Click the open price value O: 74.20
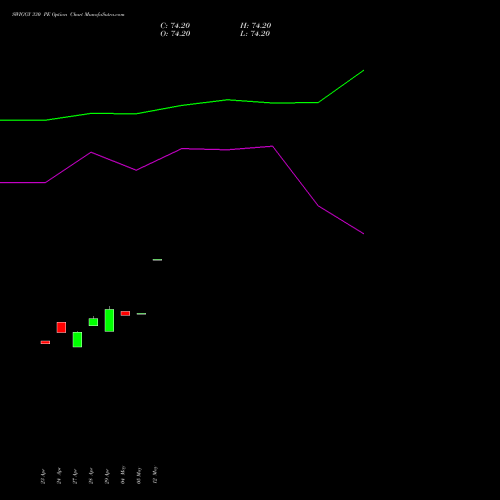 [175, 34]
